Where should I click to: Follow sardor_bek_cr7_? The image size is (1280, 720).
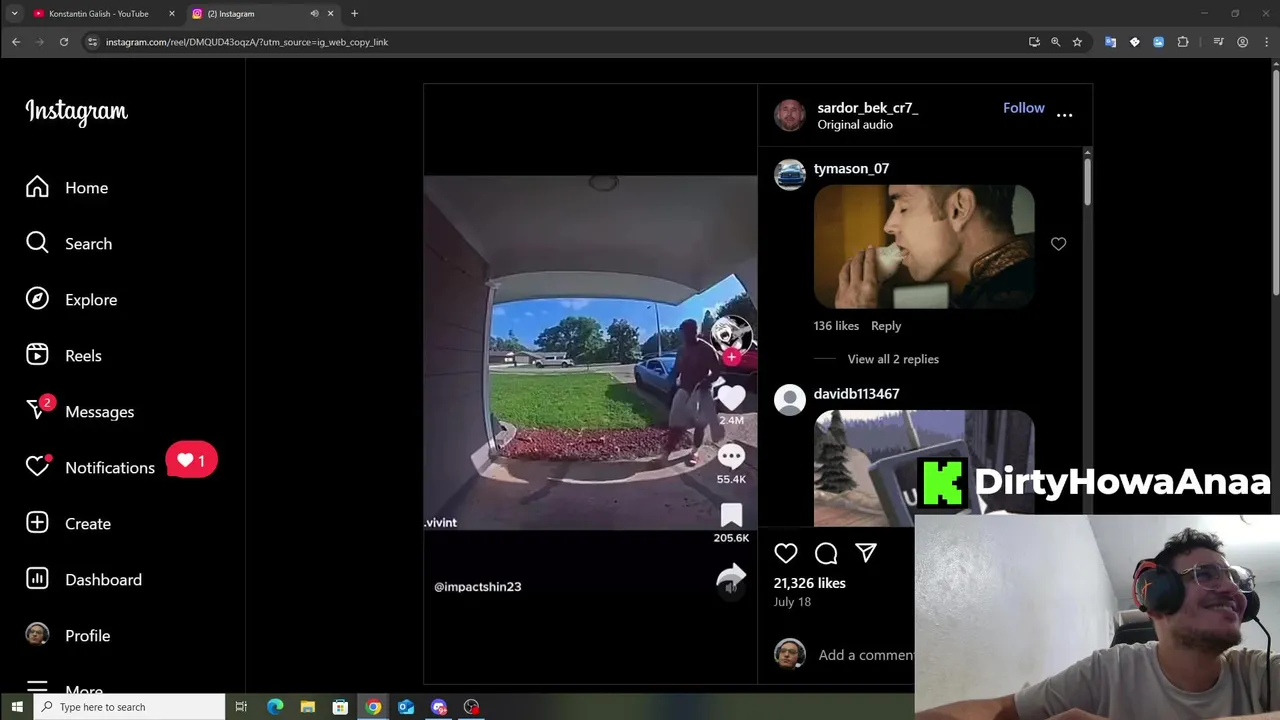tap(1023, 108)
